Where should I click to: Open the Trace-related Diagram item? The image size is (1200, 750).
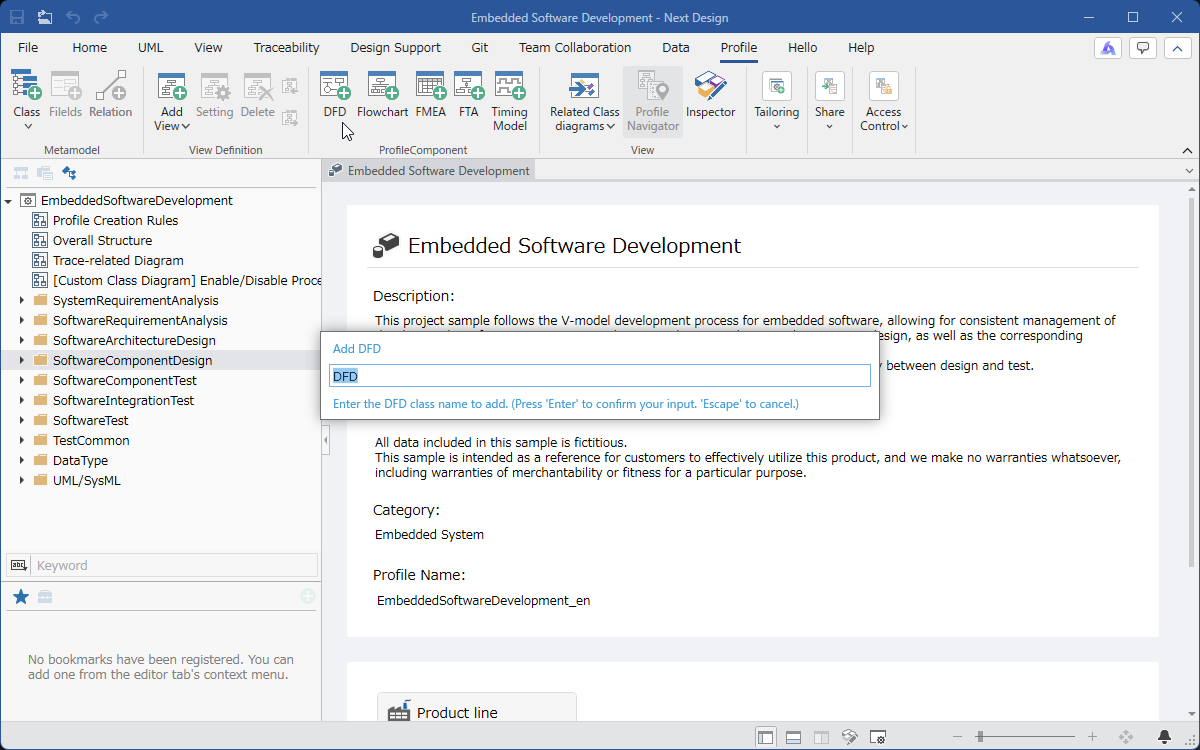click(118, 260)
